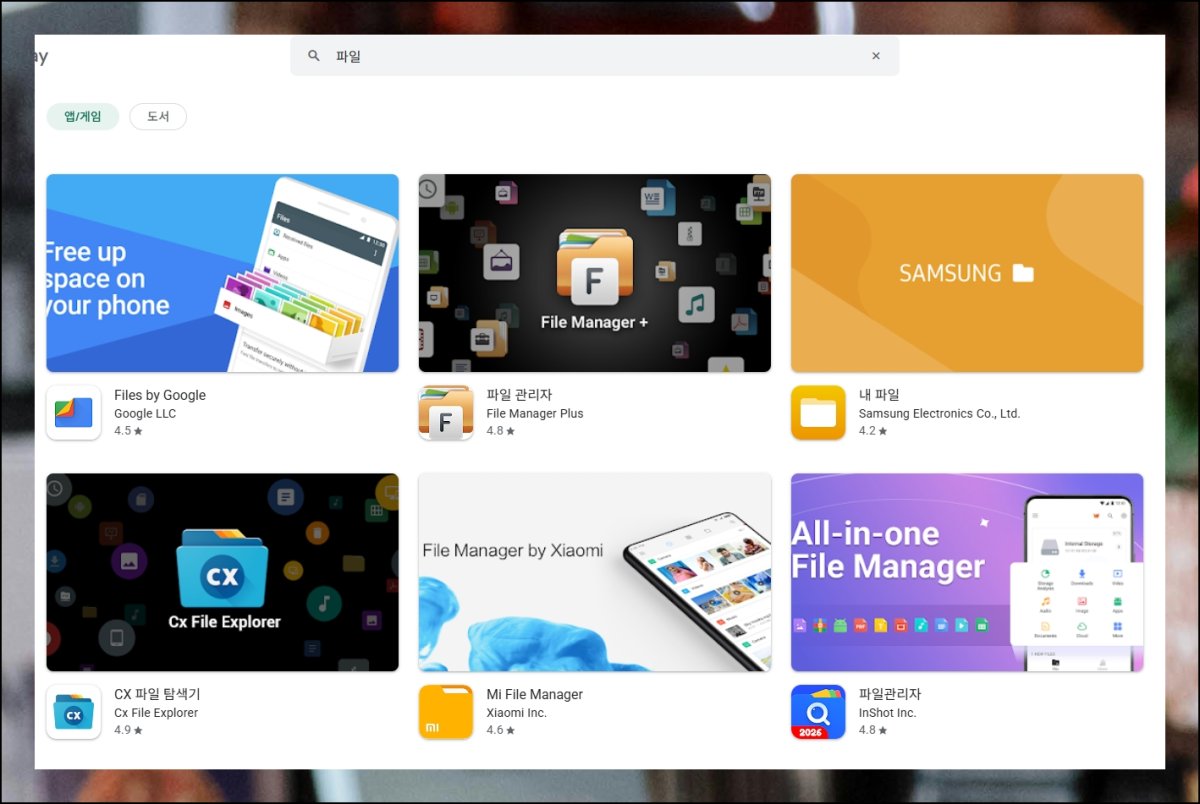Click the File Manager Plus developer name
The image size is (1200, 804).
point(535,413)
